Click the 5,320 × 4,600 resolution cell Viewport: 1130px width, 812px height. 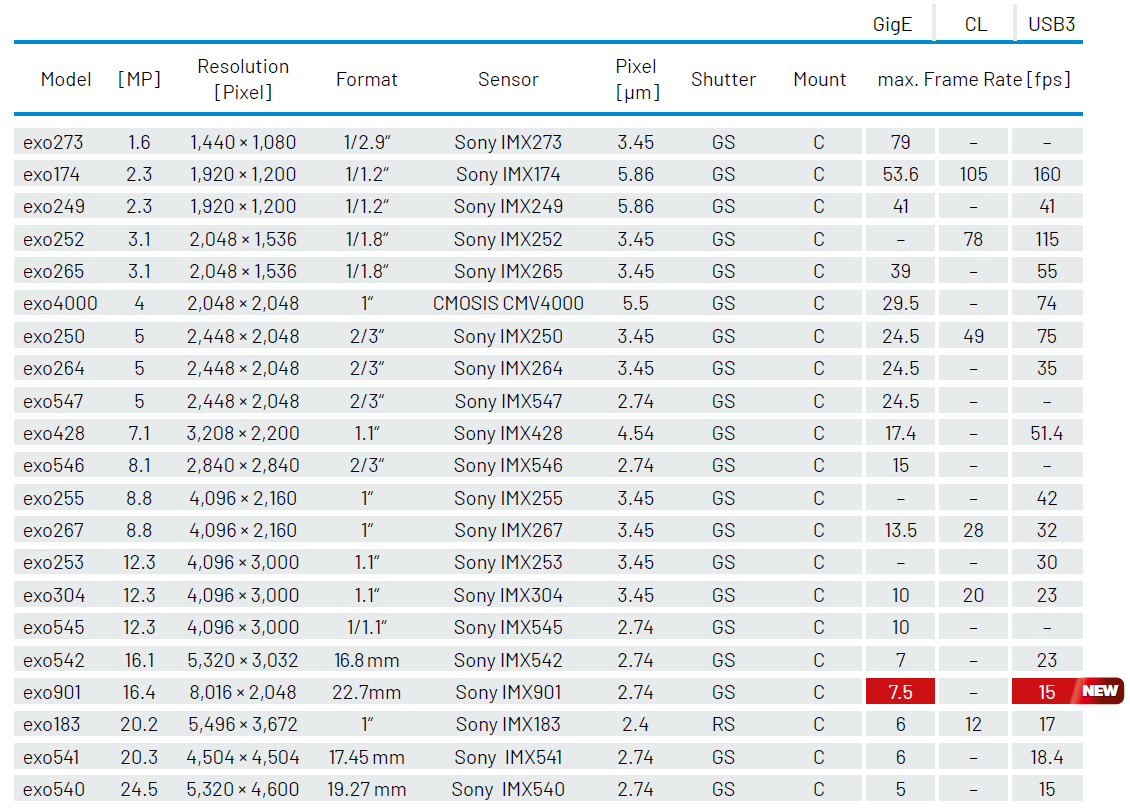click(243, 790)
